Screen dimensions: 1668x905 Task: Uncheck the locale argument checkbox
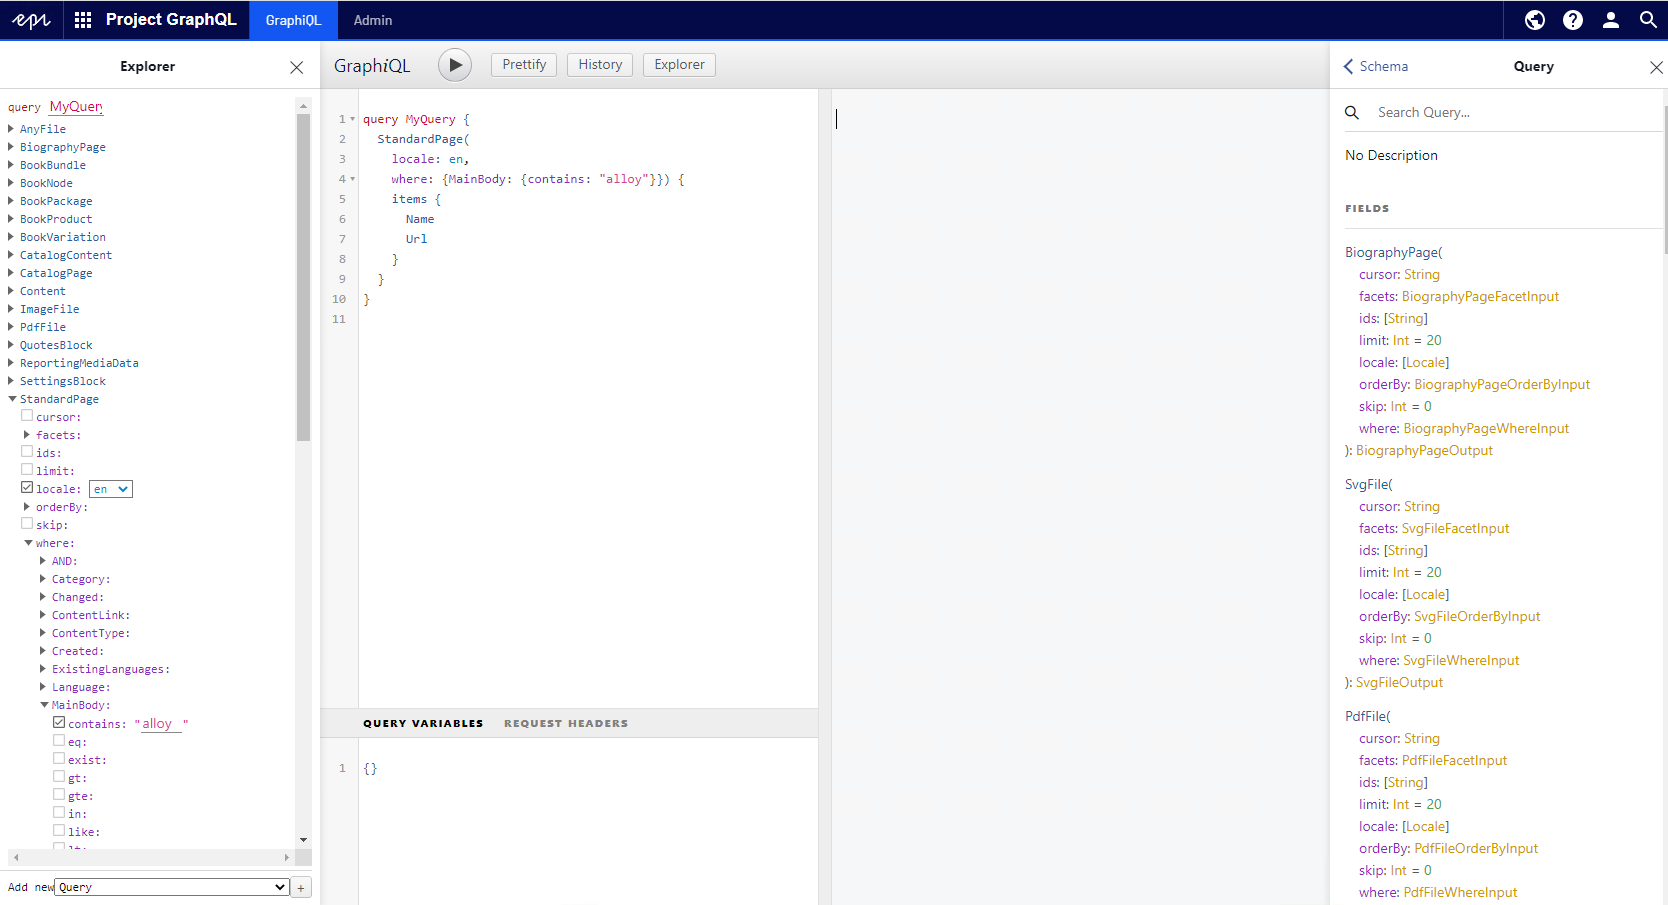tap(27, 488)
